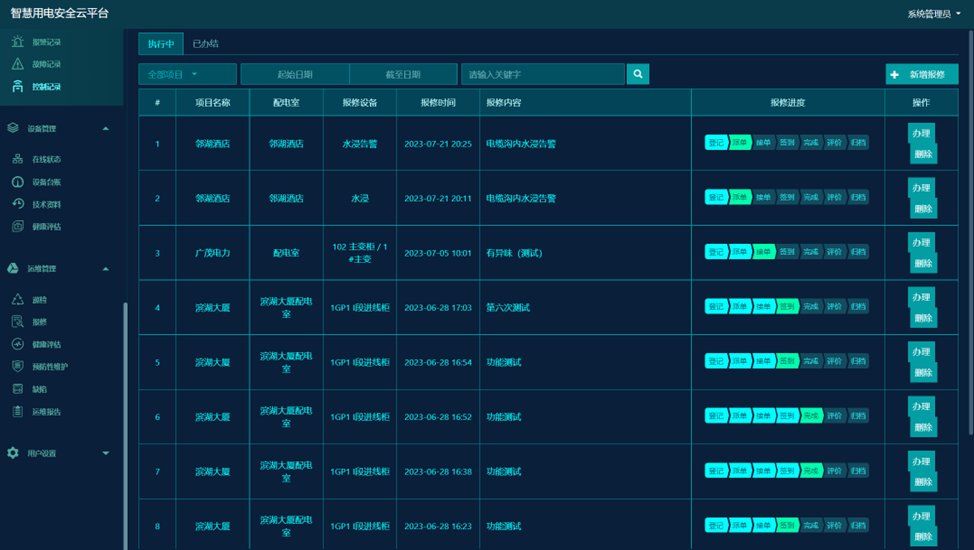The height and width of the screenshot is (550, 974).
Task: Click the 配电室 column header
Action: pyautogui.click(x=286, y=103)
